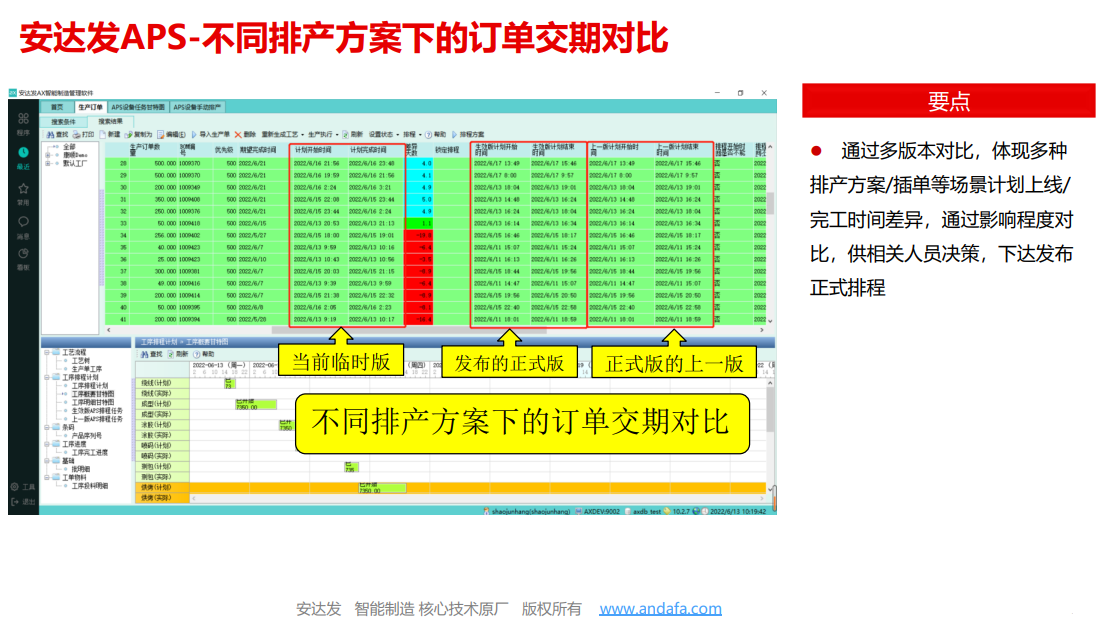Viewport: 1112px width, 621px height.
Task: Expand the second factory tree node
Action: (x=48, y=155)
